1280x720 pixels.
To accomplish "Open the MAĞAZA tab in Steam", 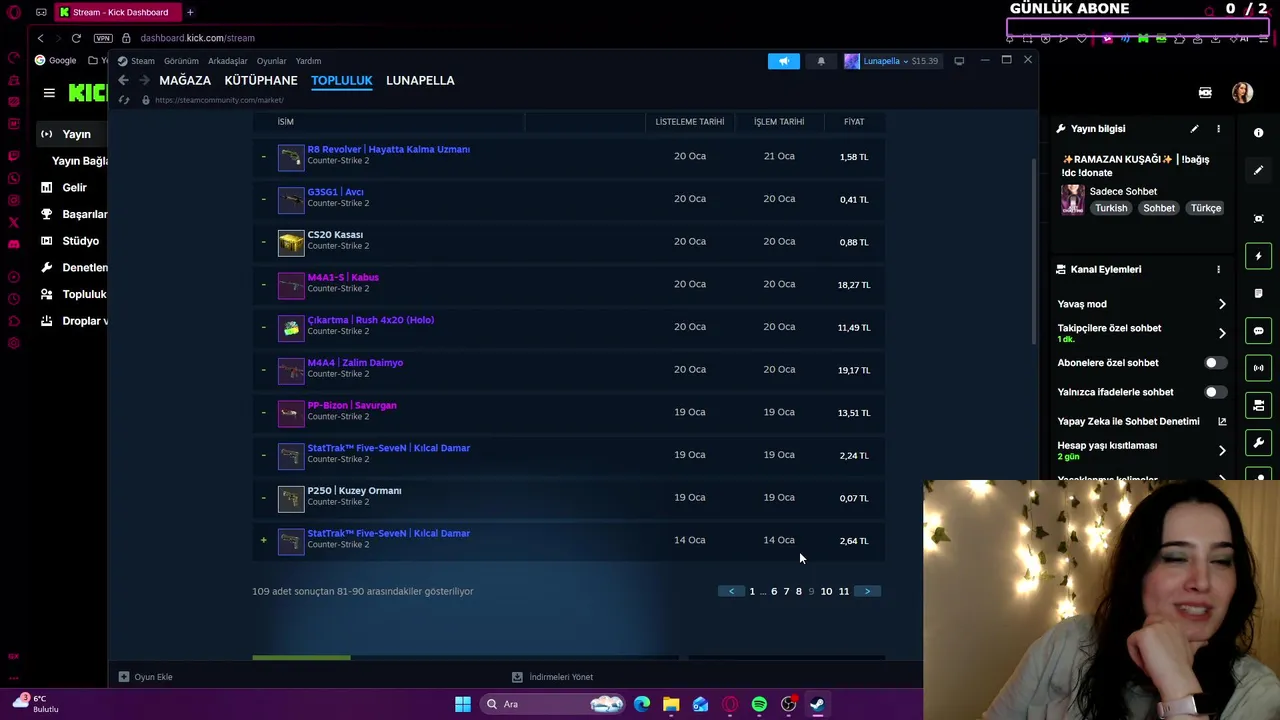I will [185, 80].
